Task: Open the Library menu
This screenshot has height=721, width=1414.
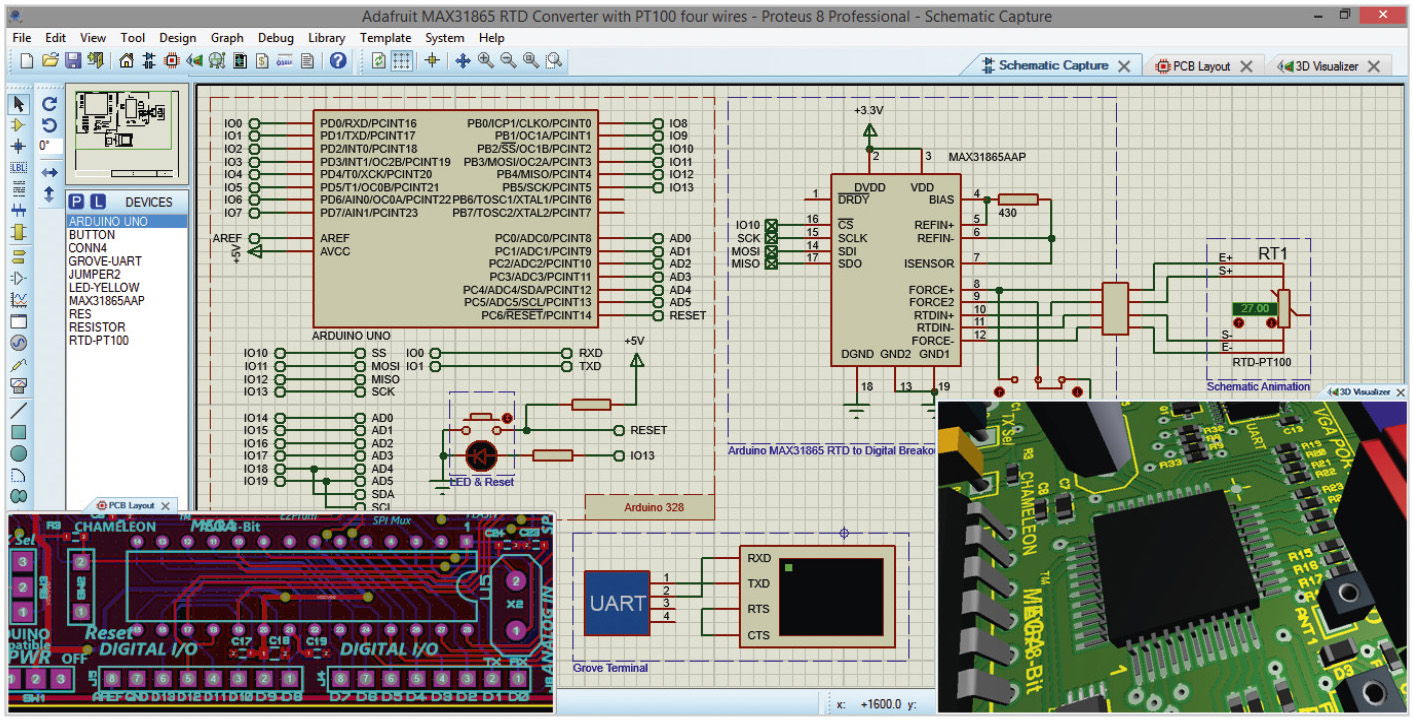Action: click(327, 38)
